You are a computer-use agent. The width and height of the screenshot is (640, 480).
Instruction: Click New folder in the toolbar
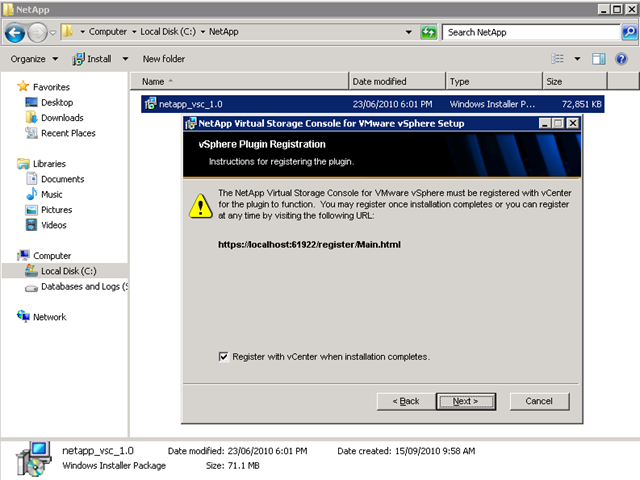point(163,59)
